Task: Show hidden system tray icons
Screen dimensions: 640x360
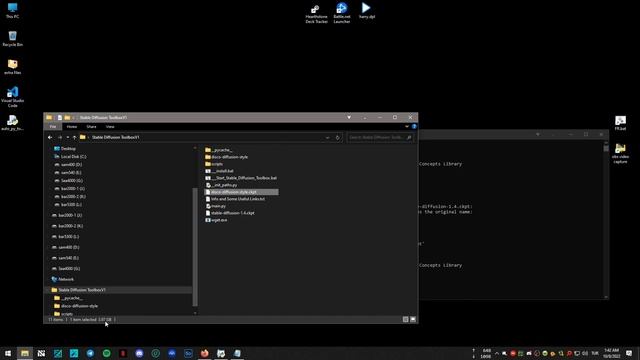Action: [x=497, y=353]
